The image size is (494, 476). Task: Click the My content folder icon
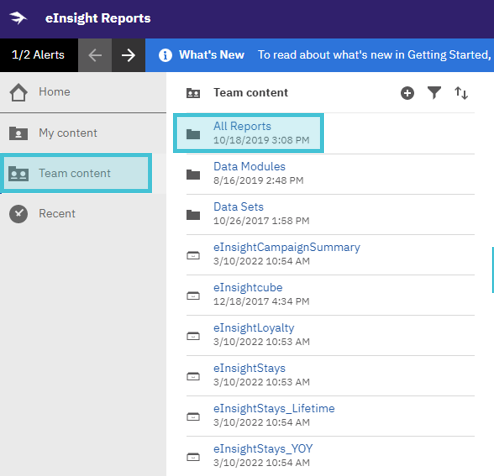(18, 133)
